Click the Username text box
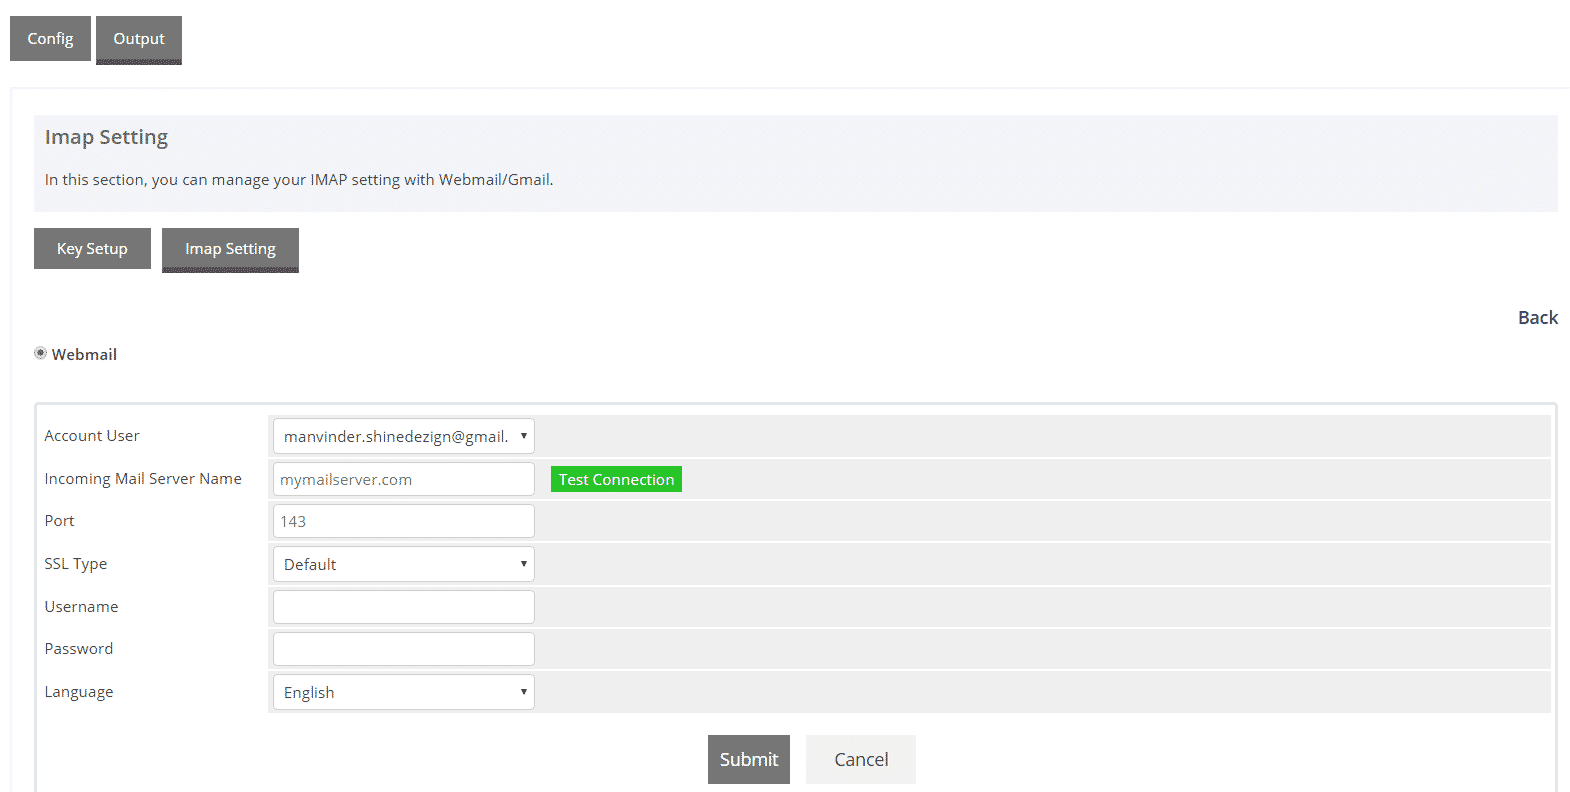This screenshot has height=792, width=1570. pyautogui.click(x=403, y=607)
